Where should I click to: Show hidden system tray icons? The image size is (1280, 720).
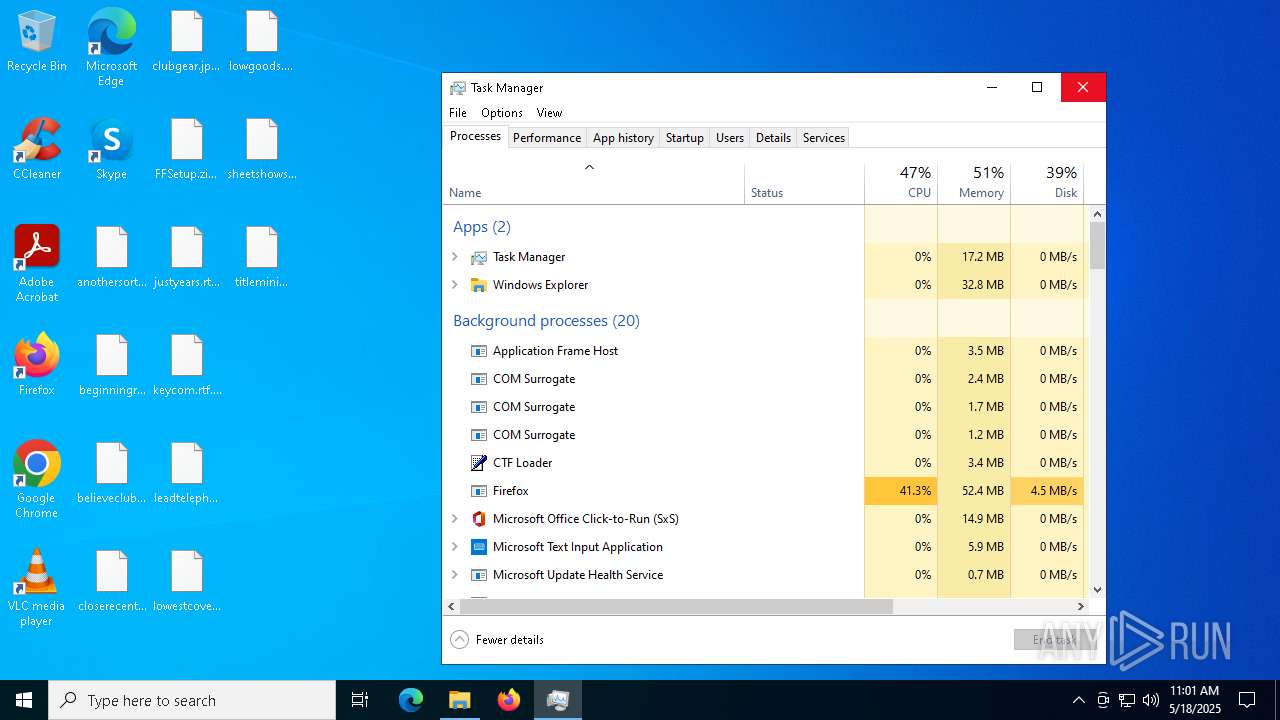click(x=1078, y=700)
